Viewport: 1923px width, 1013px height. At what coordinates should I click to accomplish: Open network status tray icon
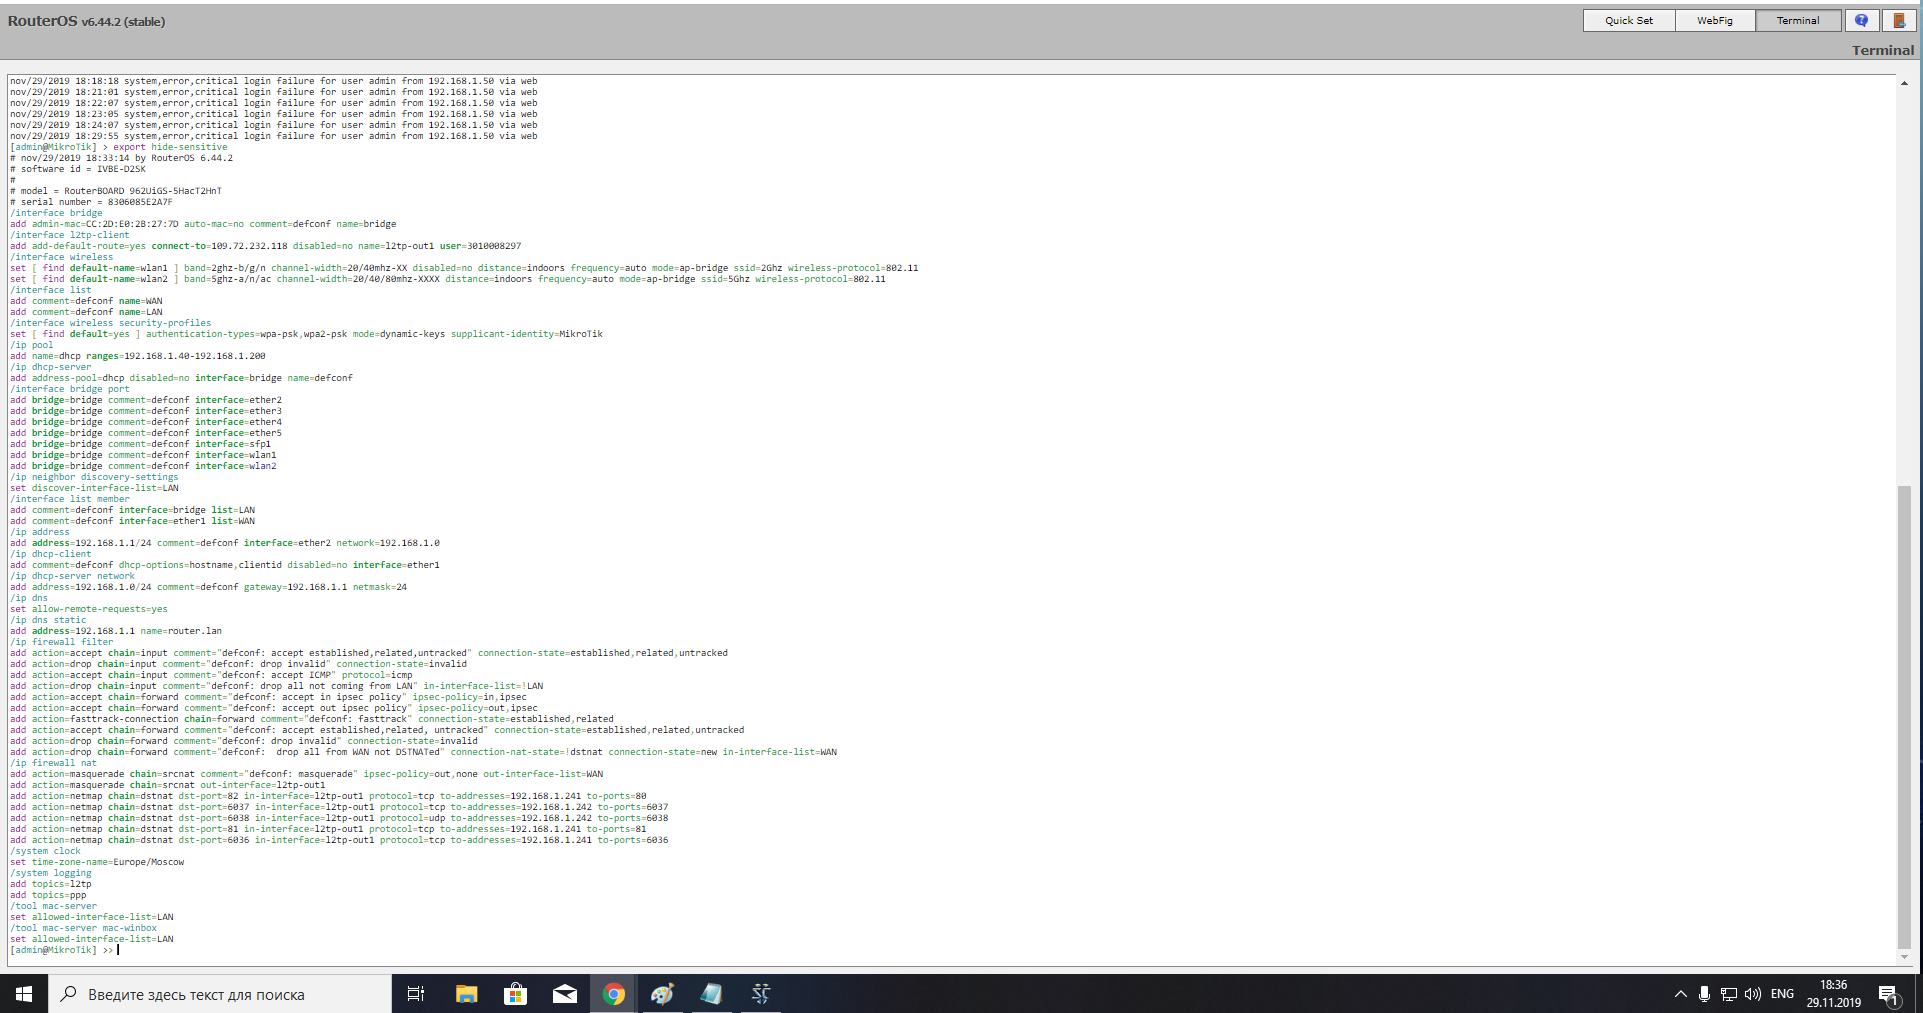point(1729,994)
